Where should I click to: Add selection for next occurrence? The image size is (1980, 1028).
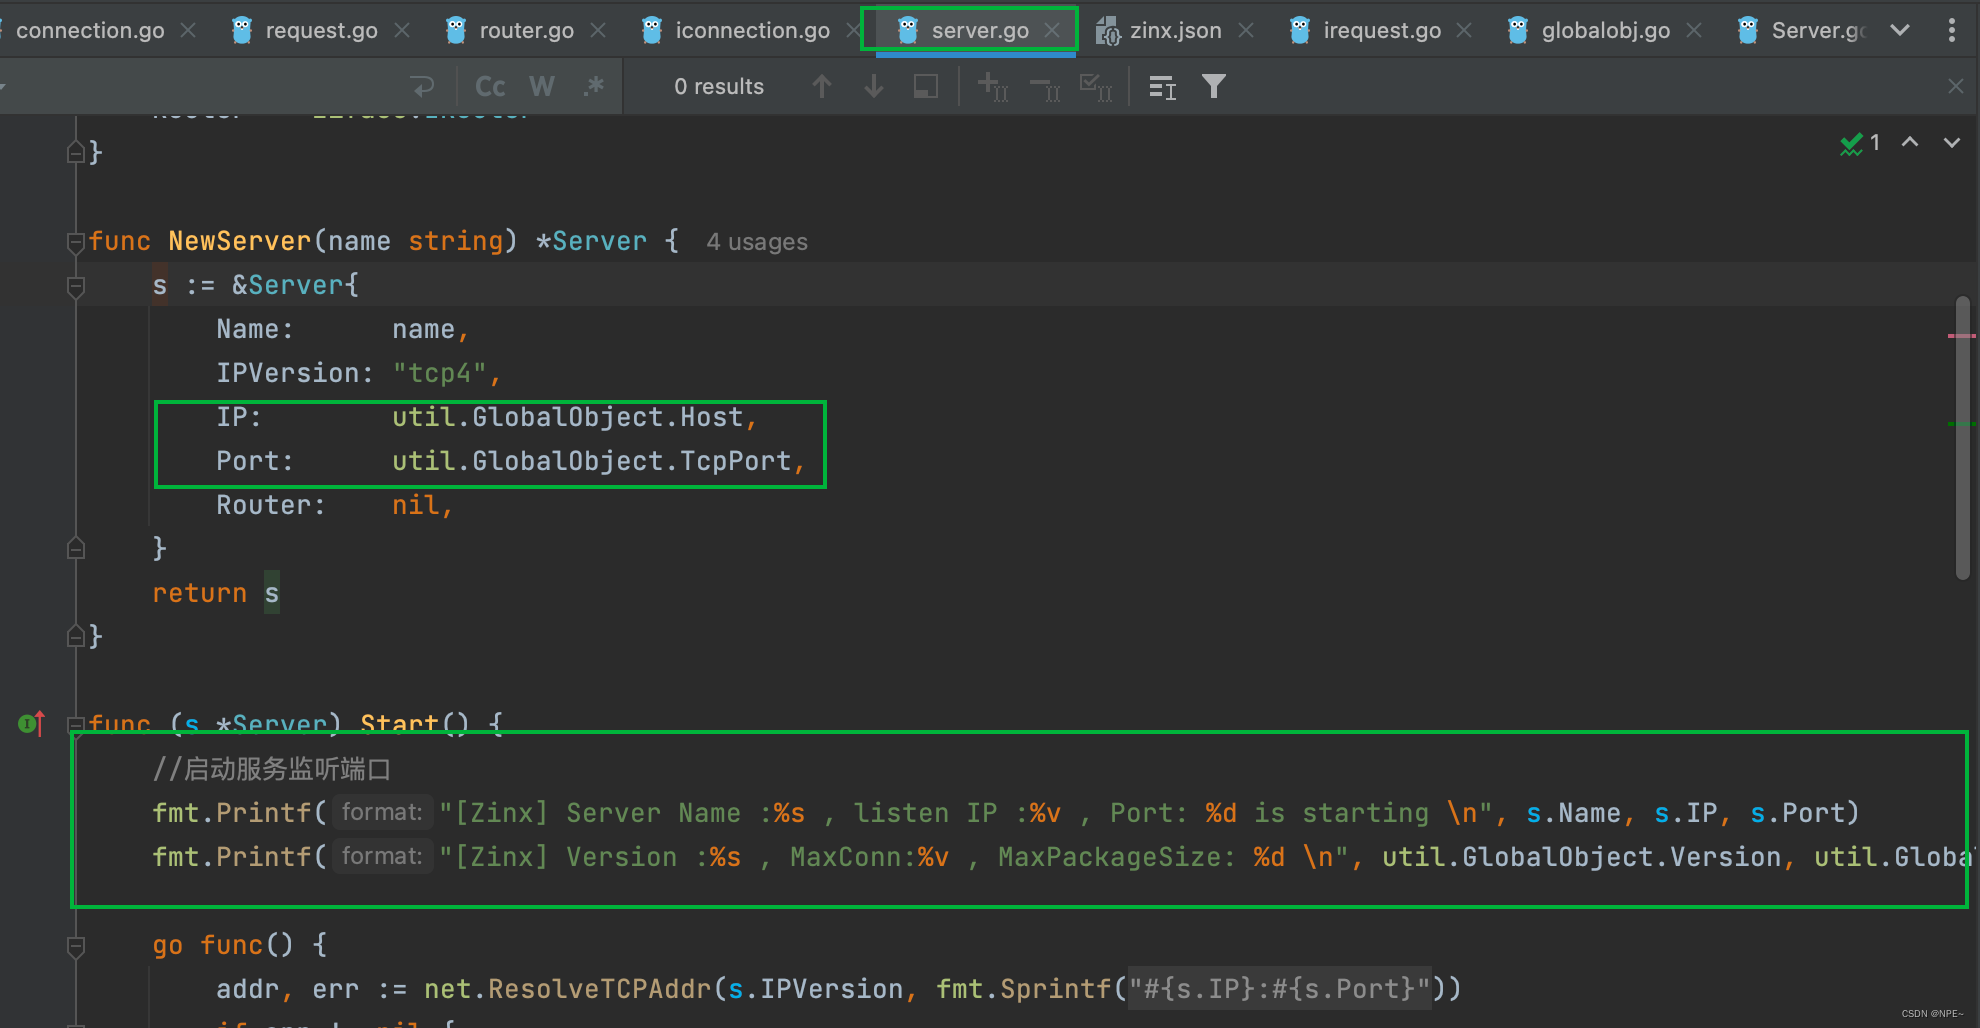click(992, 87)
